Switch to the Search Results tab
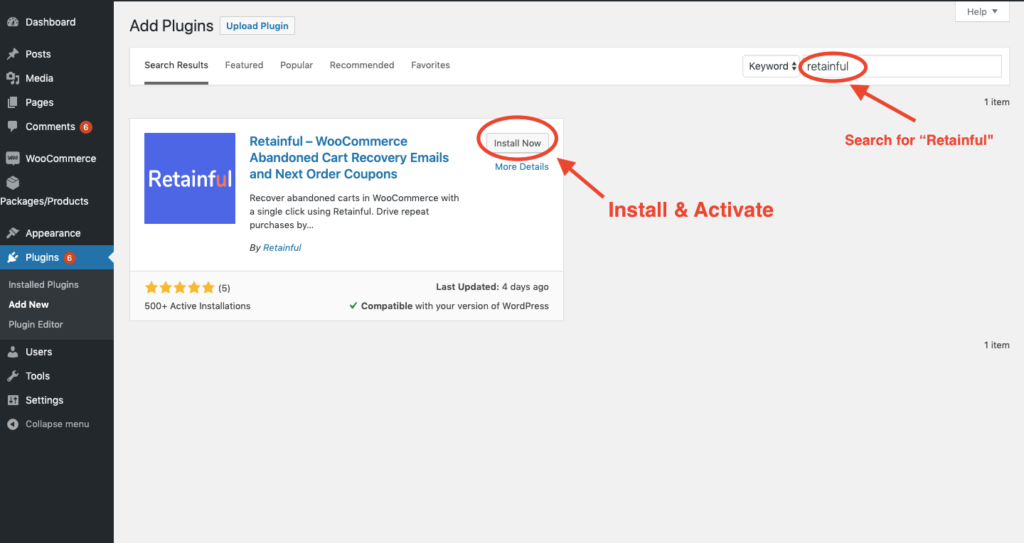 click(x=176, y=65)
